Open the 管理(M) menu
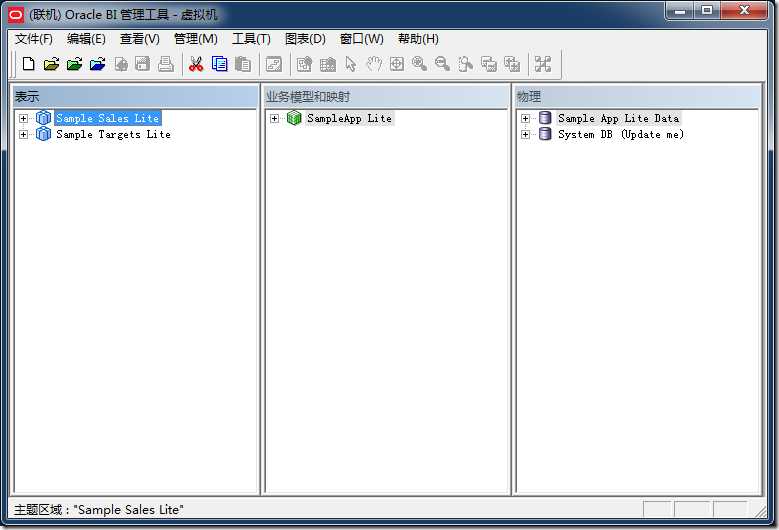The image size is (779, 530). tap(196, 39)
